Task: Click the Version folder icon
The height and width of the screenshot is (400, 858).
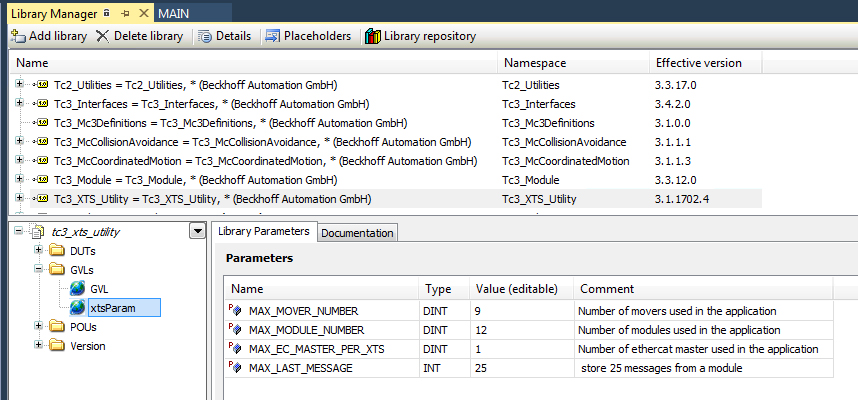Action: [x=56, y=346]
